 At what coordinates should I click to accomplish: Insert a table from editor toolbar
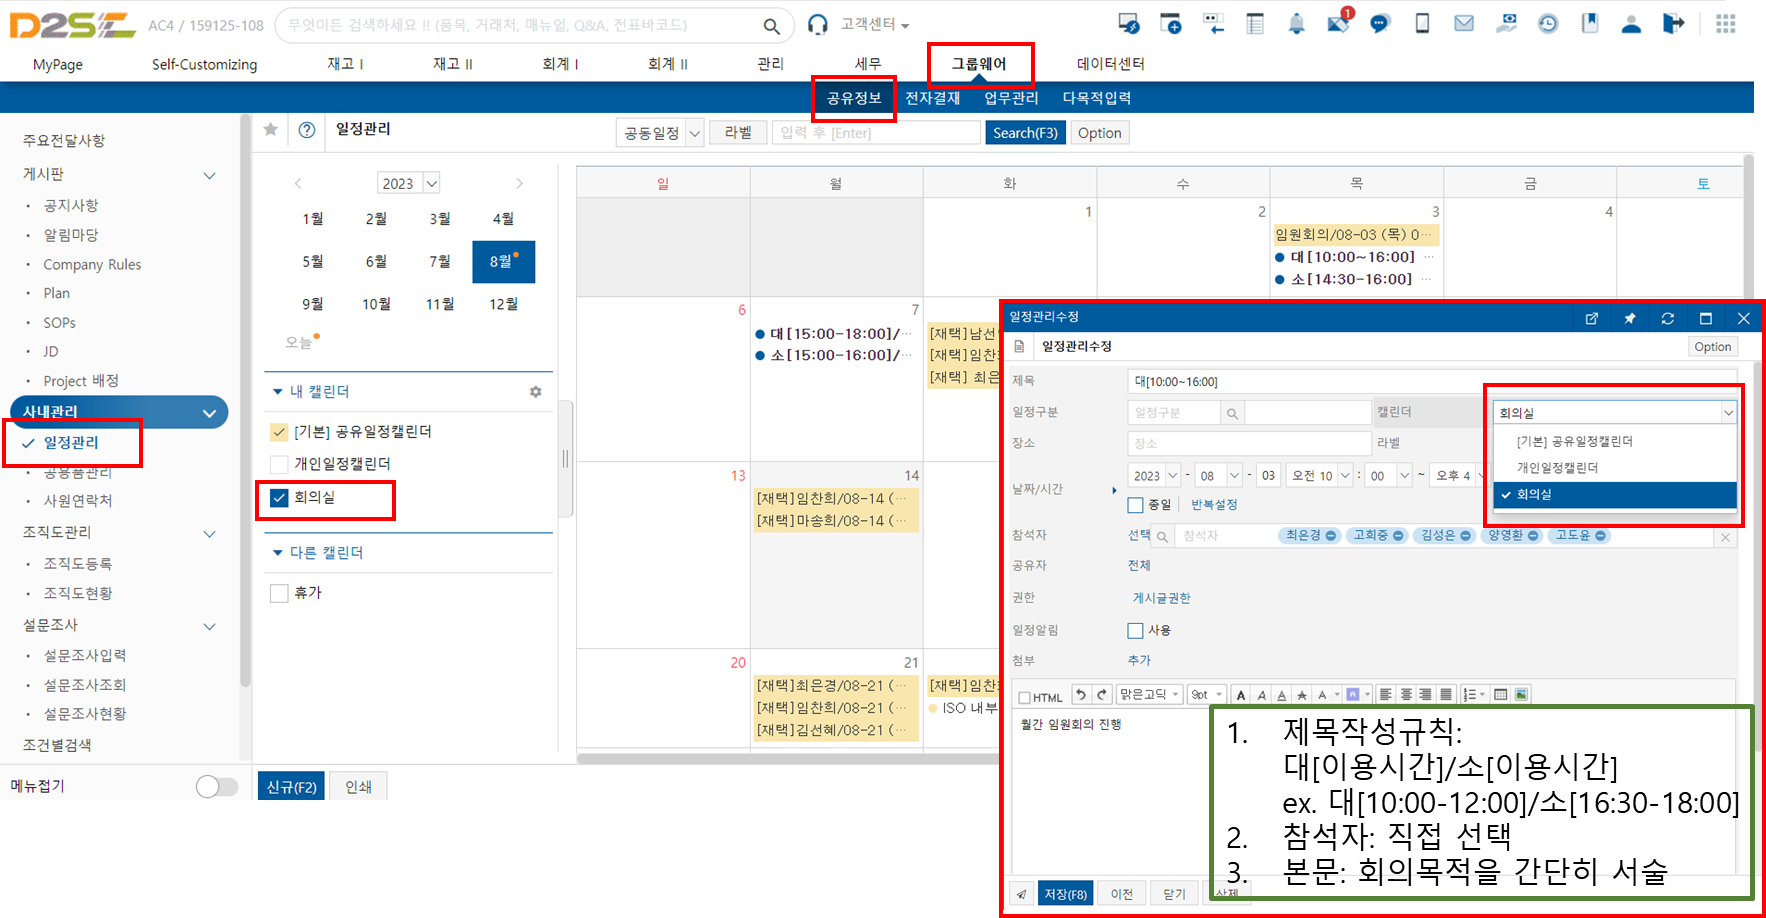(1500, 694)
